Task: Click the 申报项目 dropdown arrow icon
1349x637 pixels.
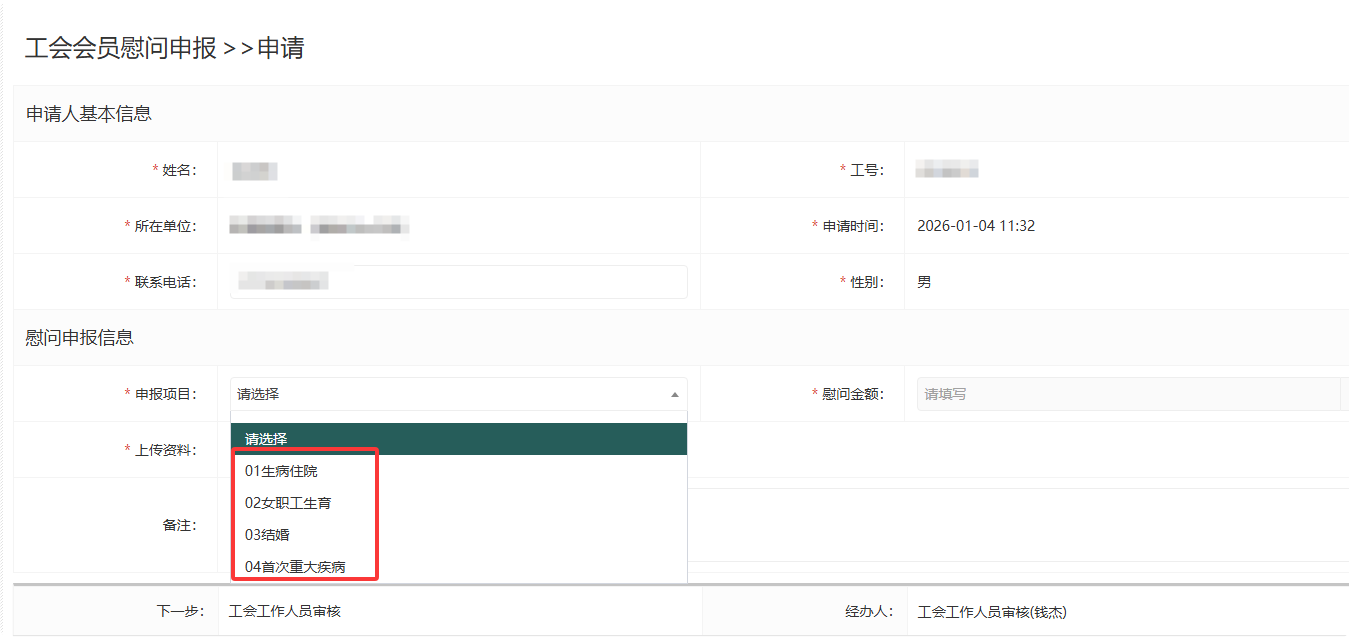Action: tap(674, 394)
